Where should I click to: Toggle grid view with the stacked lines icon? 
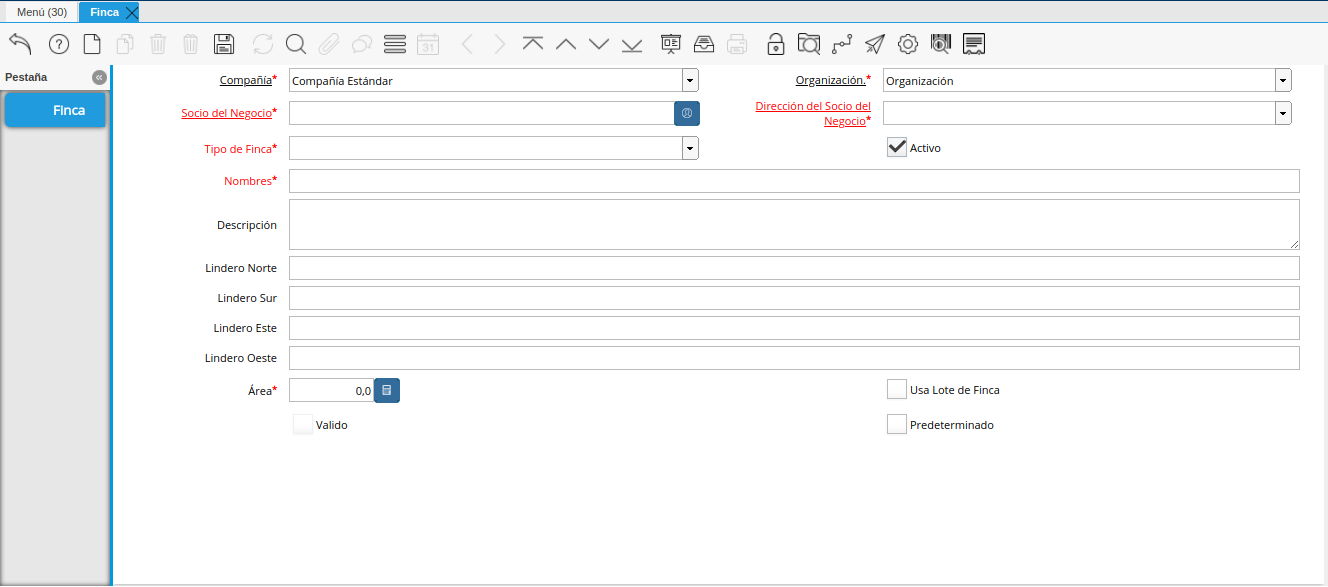(x=395, y=44)
